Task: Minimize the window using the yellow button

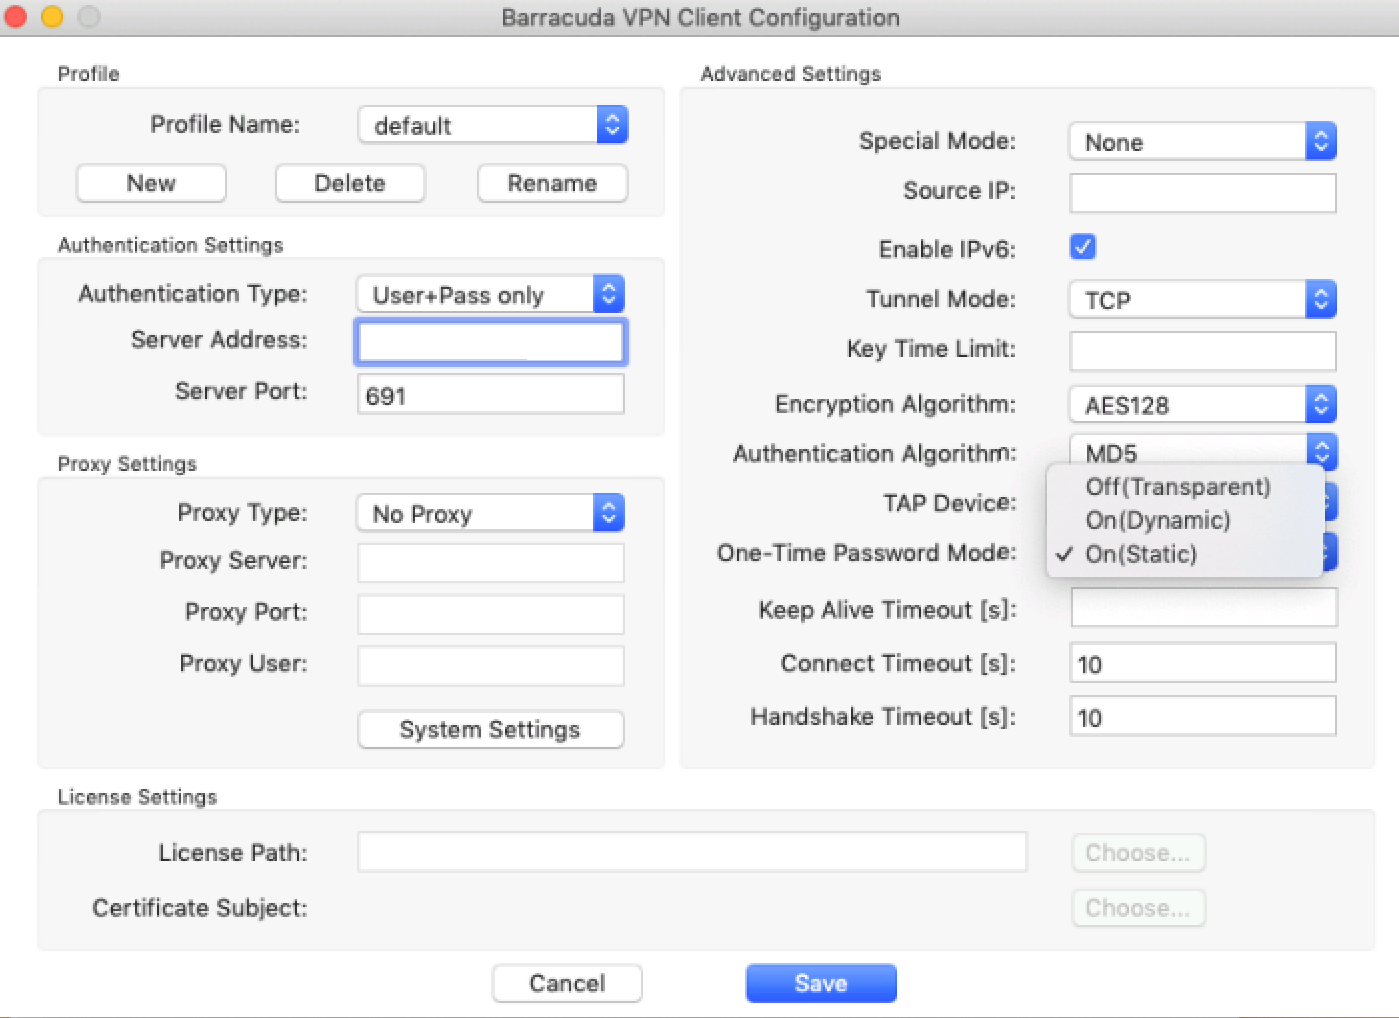Action: click(x=52, y=17)
